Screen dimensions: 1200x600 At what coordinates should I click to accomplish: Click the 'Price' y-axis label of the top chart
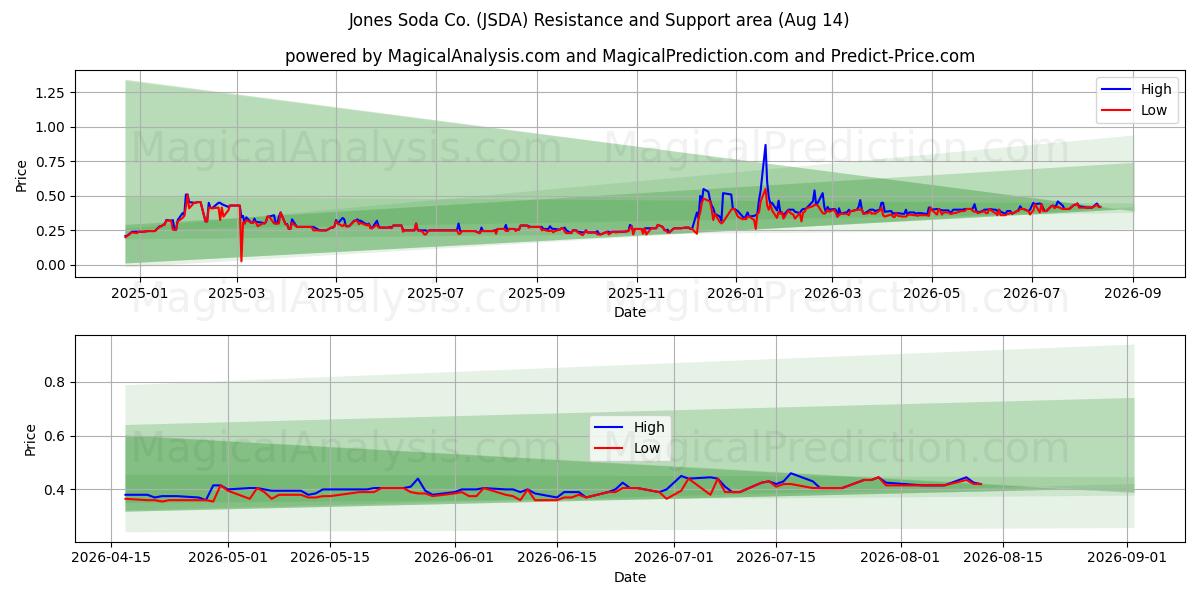coord(22,175)
